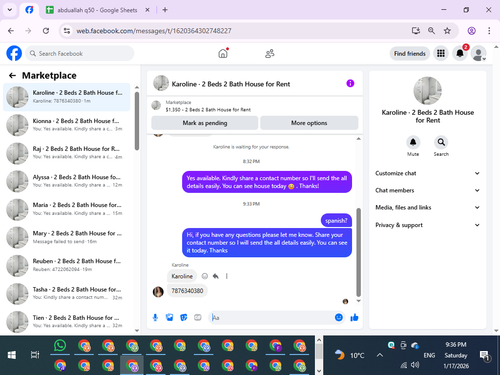Viewport: 500px width, 375px height.
Task: Send a thumbs-up like
Action: [354, 317]
